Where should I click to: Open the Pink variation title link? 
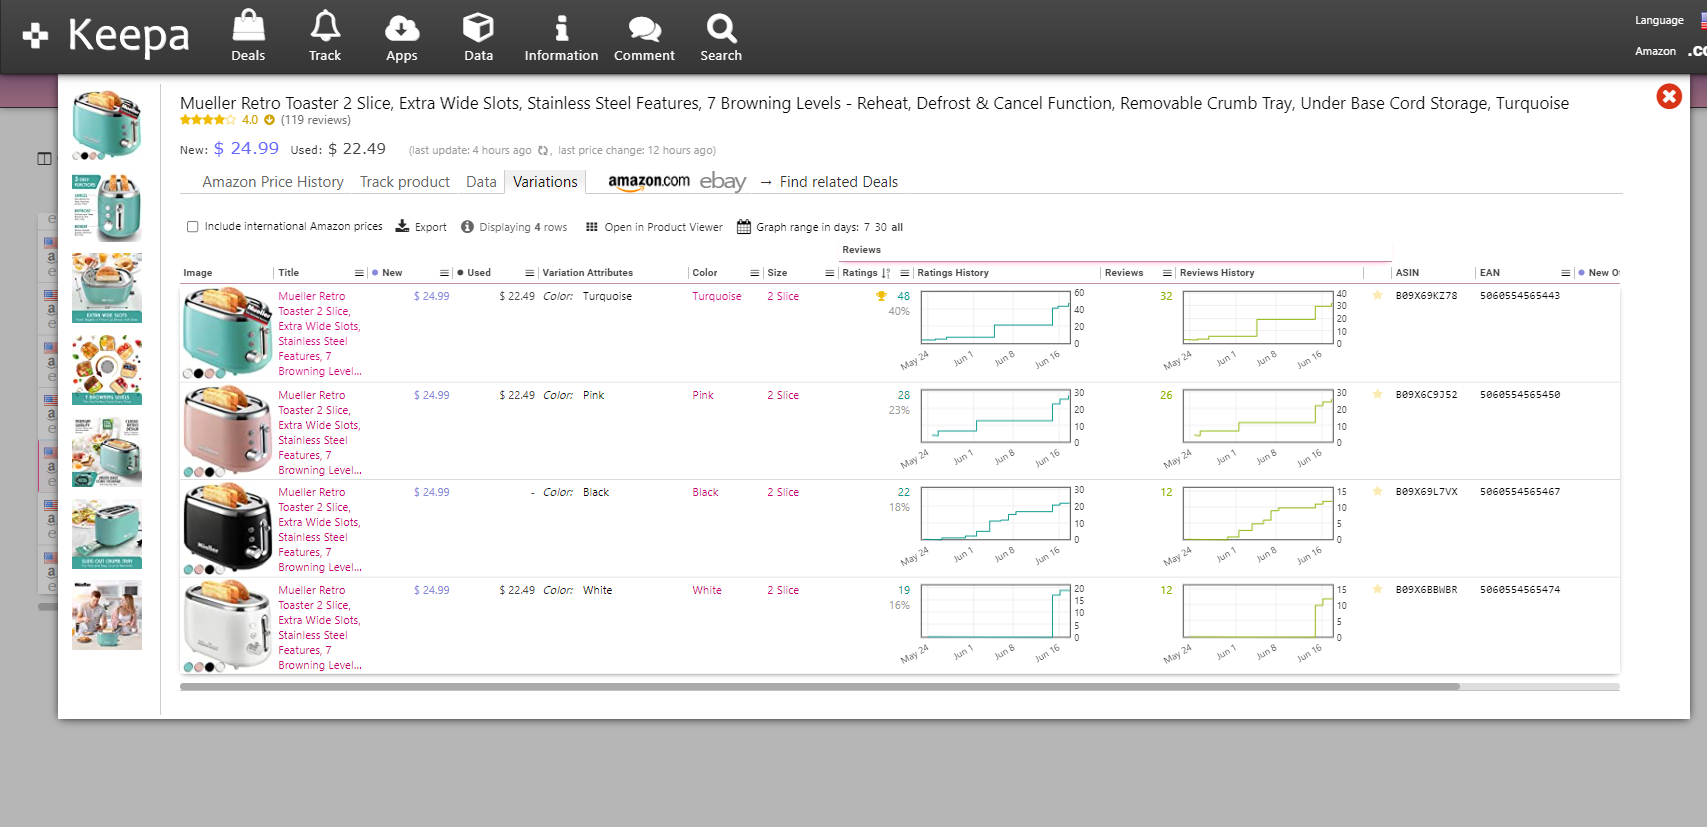pyautogui.click(x=320, y=433)
